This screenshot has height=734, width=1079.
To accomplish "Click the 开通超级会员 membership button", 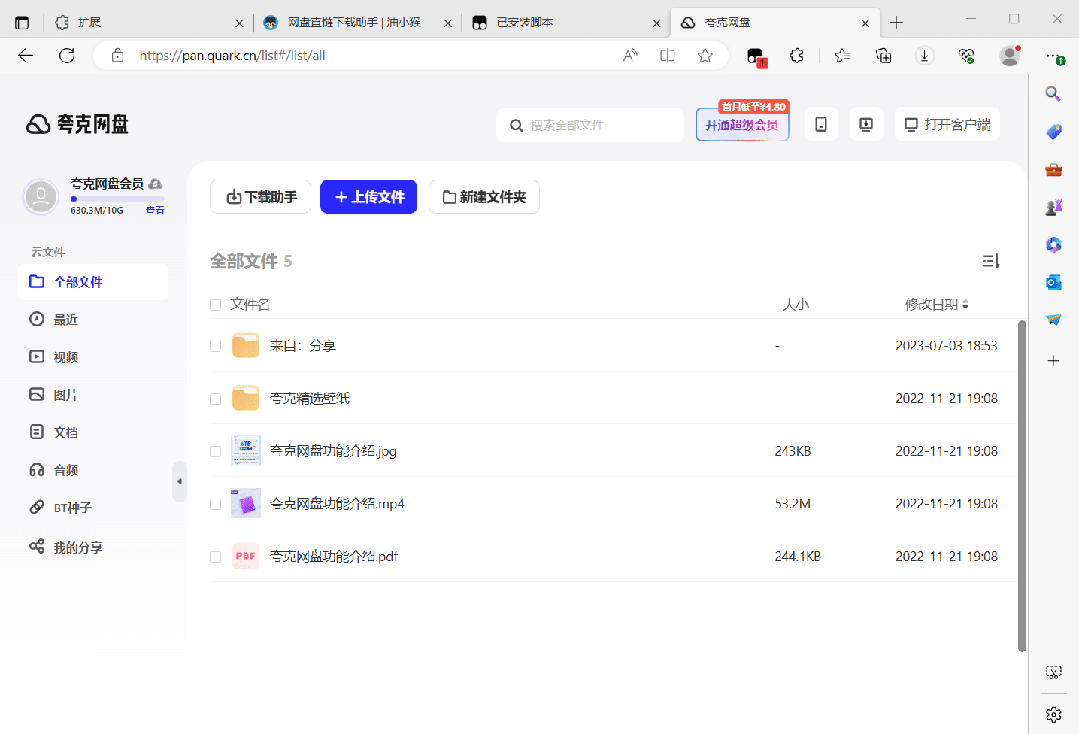I will [x=742, y=125].
